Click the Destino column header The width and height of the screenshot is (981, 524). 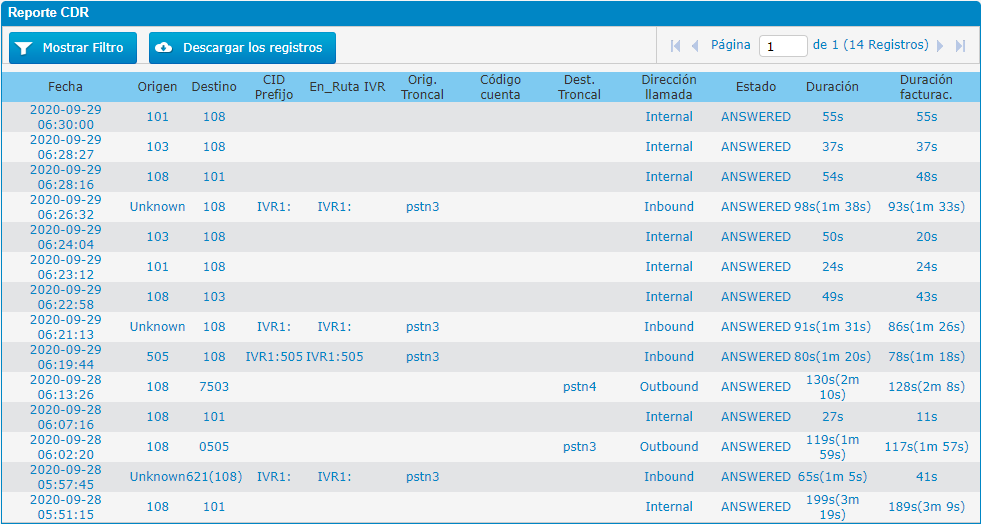click(x=214, y=87)
